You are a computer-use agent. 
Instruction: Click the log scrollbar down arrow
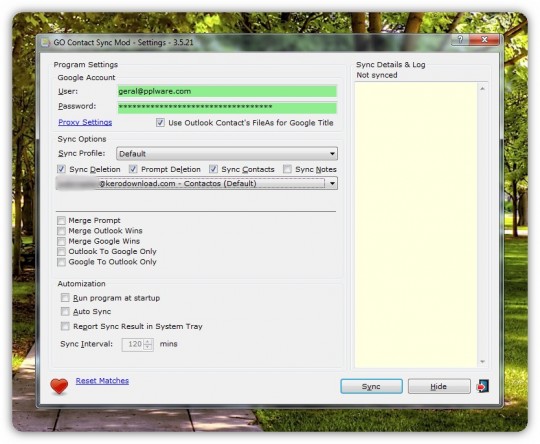click(482, 361)
